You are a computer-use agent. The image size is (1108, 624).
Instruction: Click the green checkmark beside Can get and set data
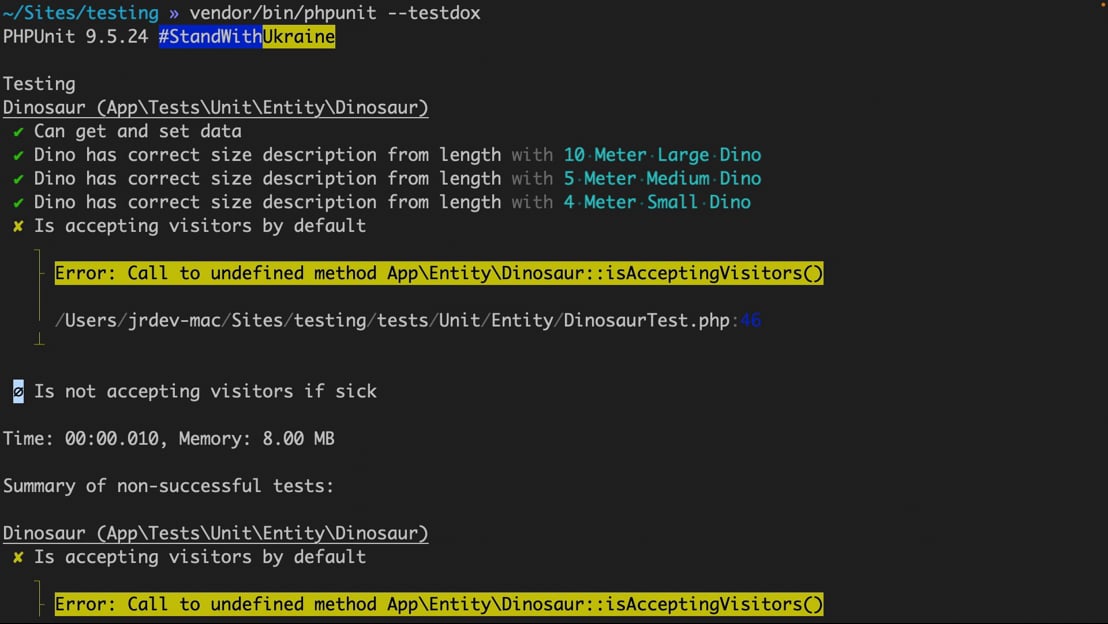18,131
